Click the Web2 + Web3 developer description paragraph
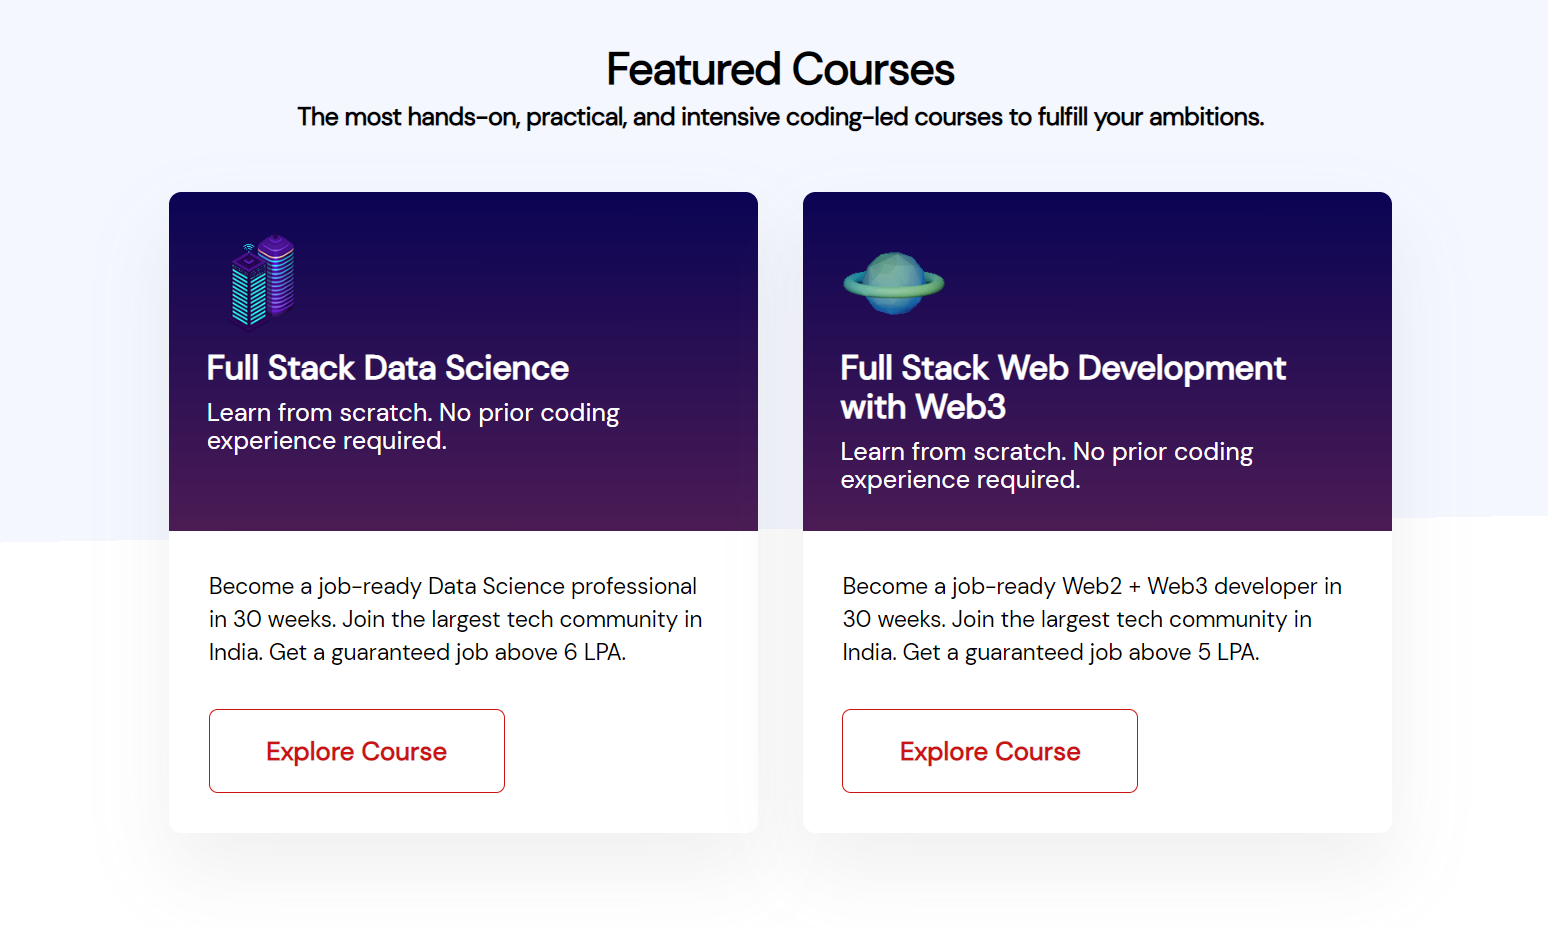This screenshot has height=930, width=1548. (x=1091, y=619)
